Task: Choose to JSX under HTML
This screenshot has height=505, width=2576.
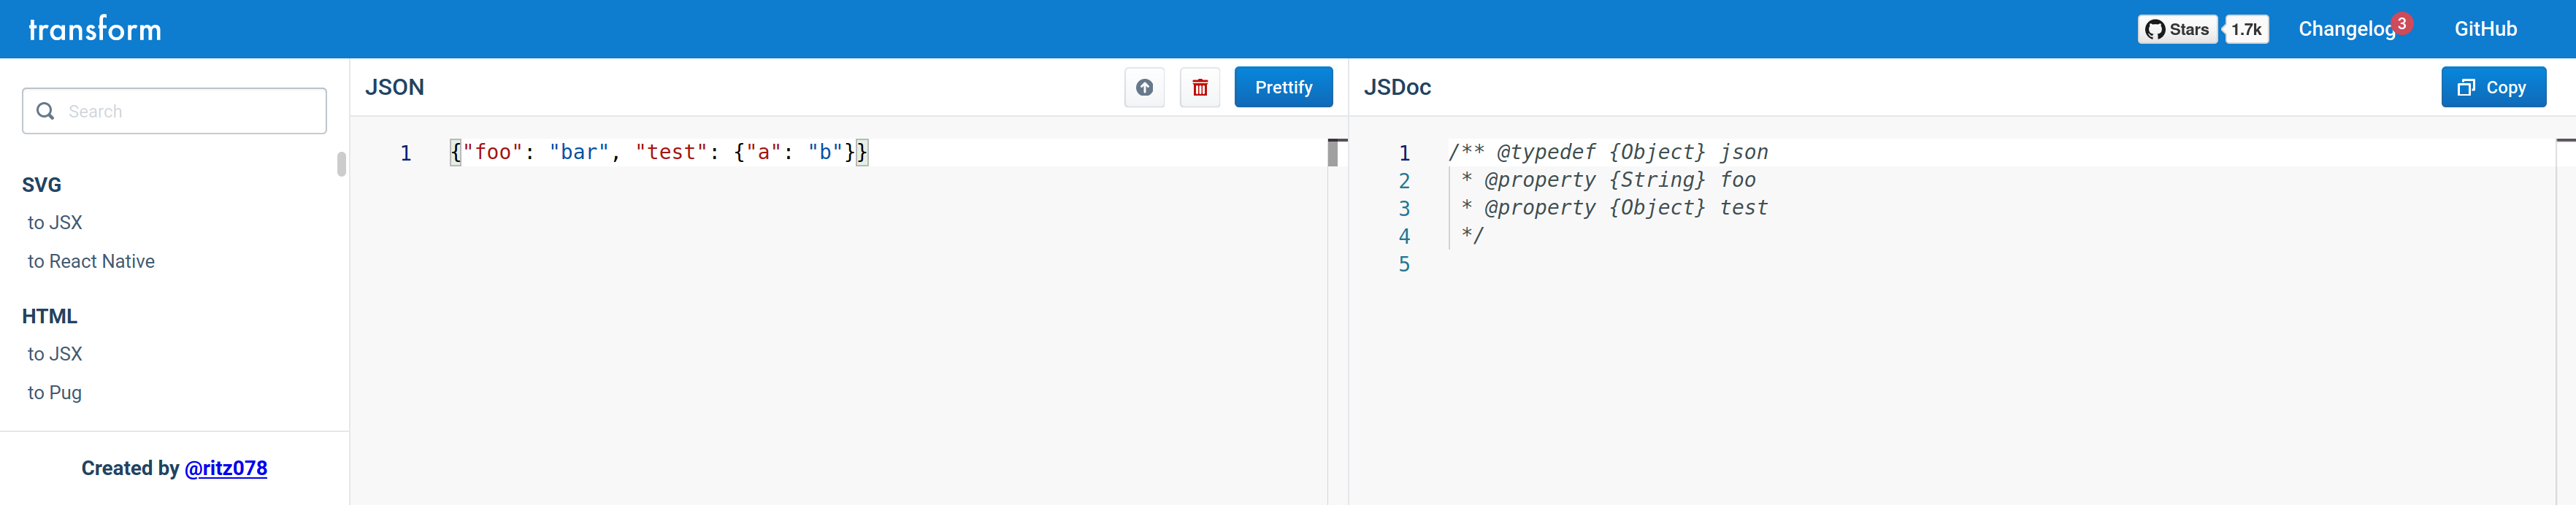Action: pos(55,354)
